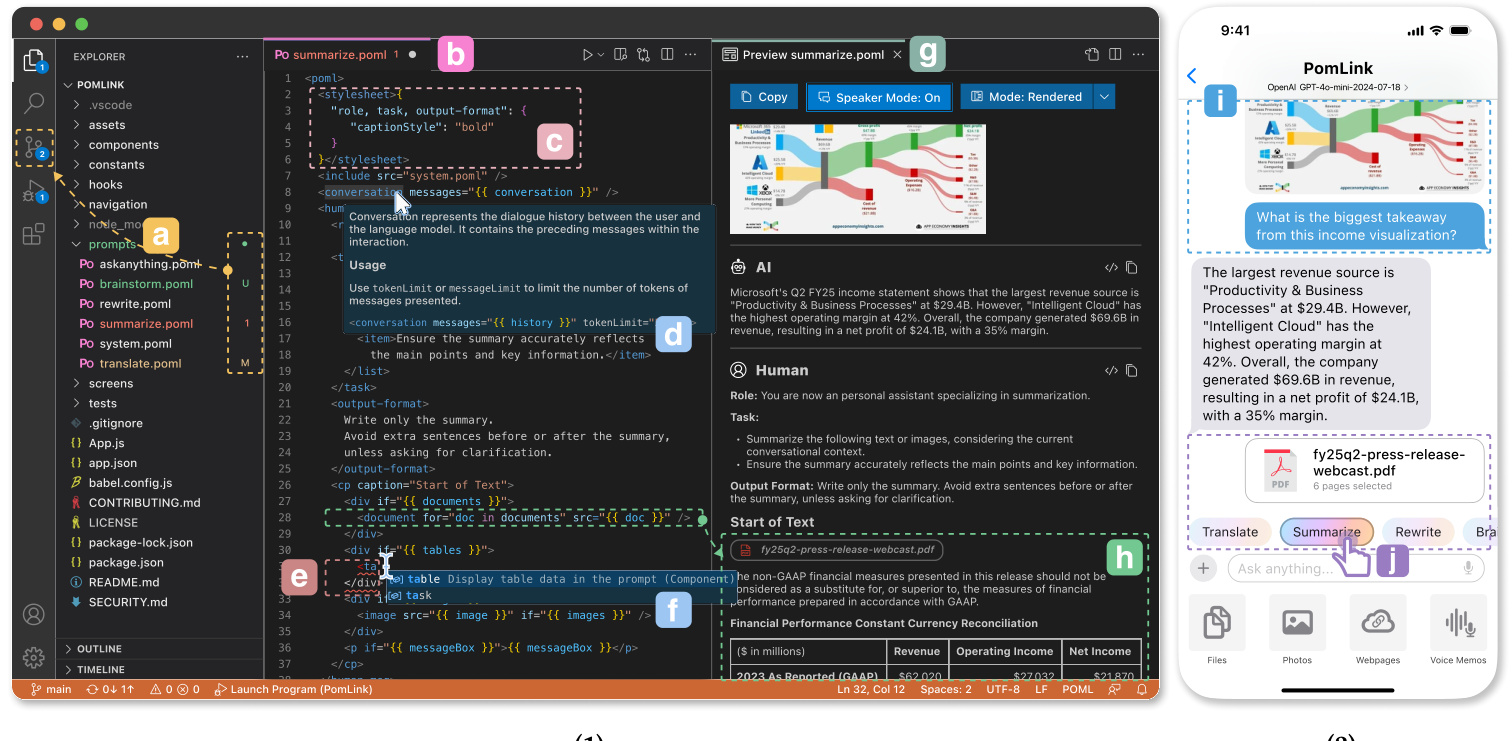Click the notifications bell in the status bar
The image size is (1512, 741).
(1140, 689)
